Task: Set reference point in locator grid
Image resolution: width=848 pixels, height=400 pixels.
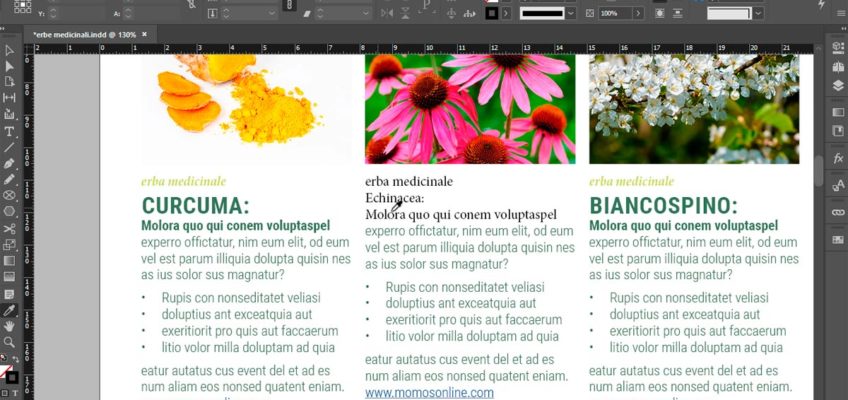Action: 23,6
